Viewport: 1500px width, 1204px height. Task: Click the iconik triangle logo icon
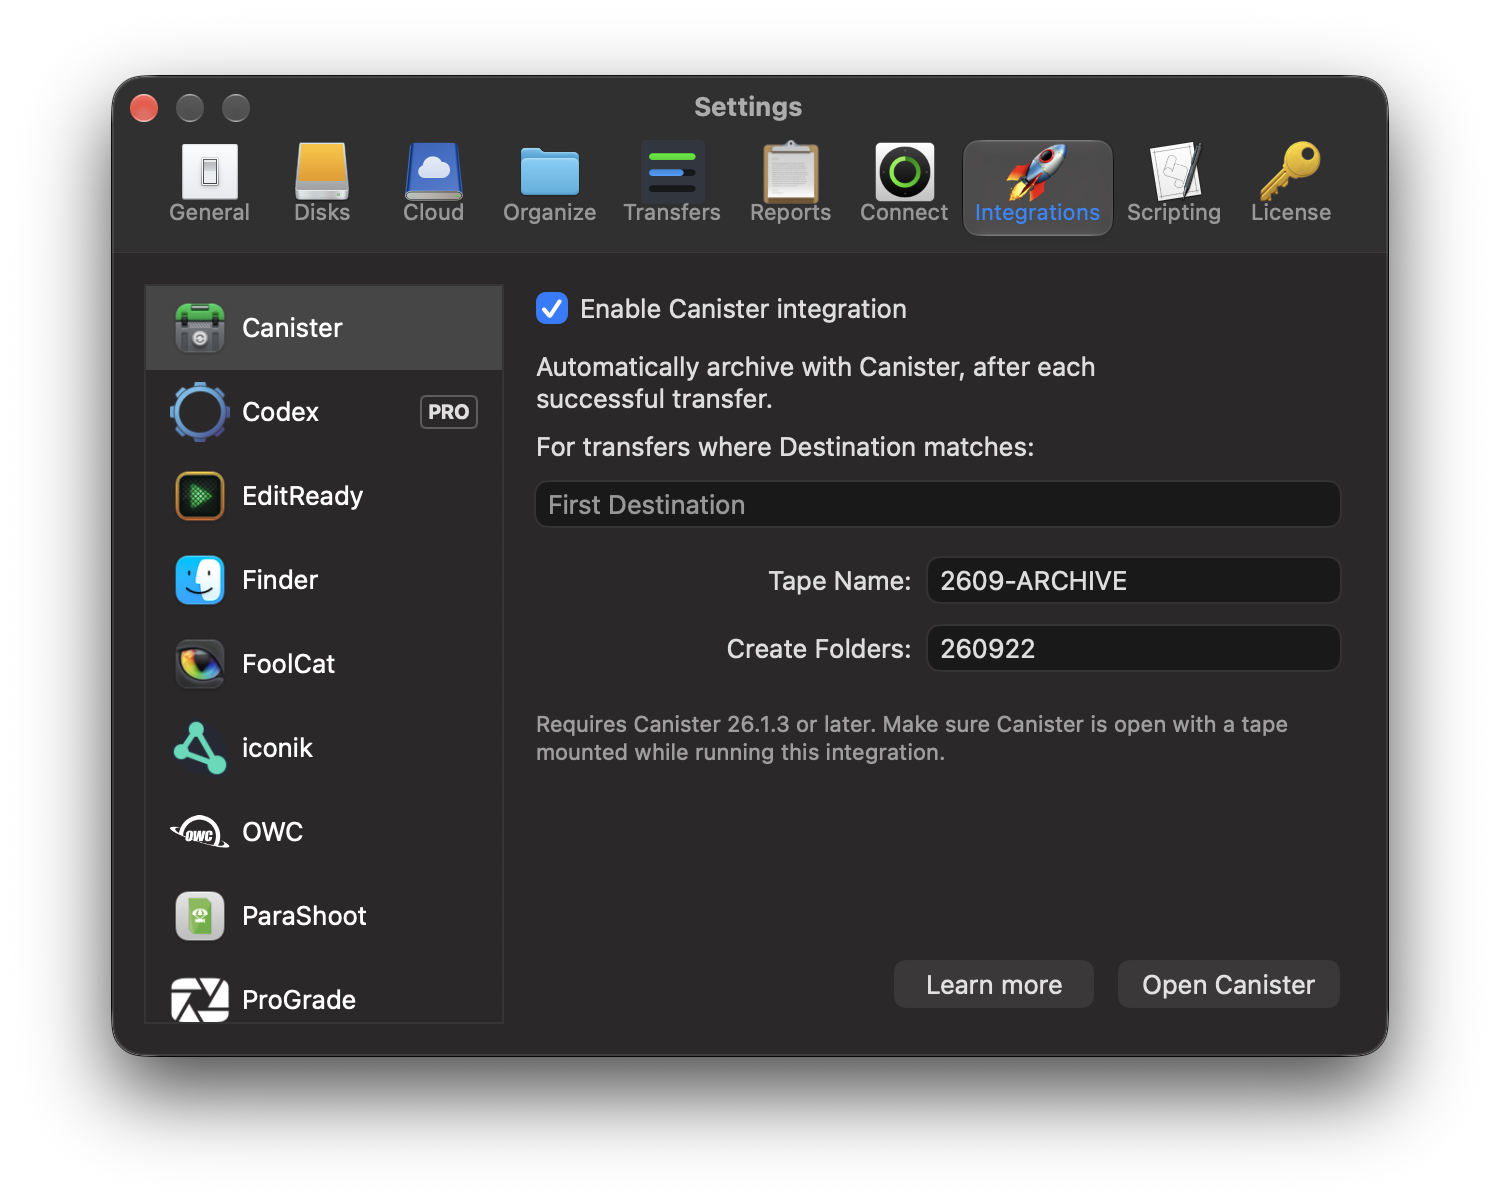200,748
